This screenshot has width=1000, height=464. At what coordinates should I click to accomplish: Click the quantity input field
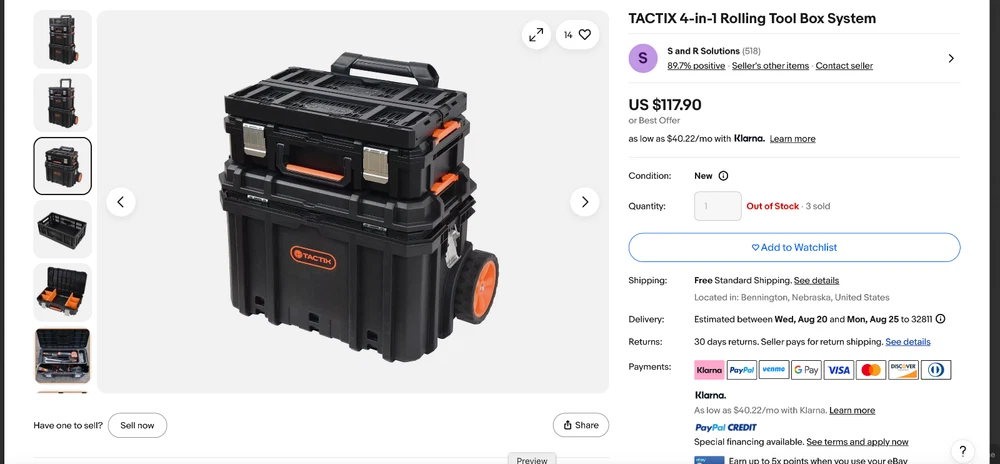(x=717, y=206)
